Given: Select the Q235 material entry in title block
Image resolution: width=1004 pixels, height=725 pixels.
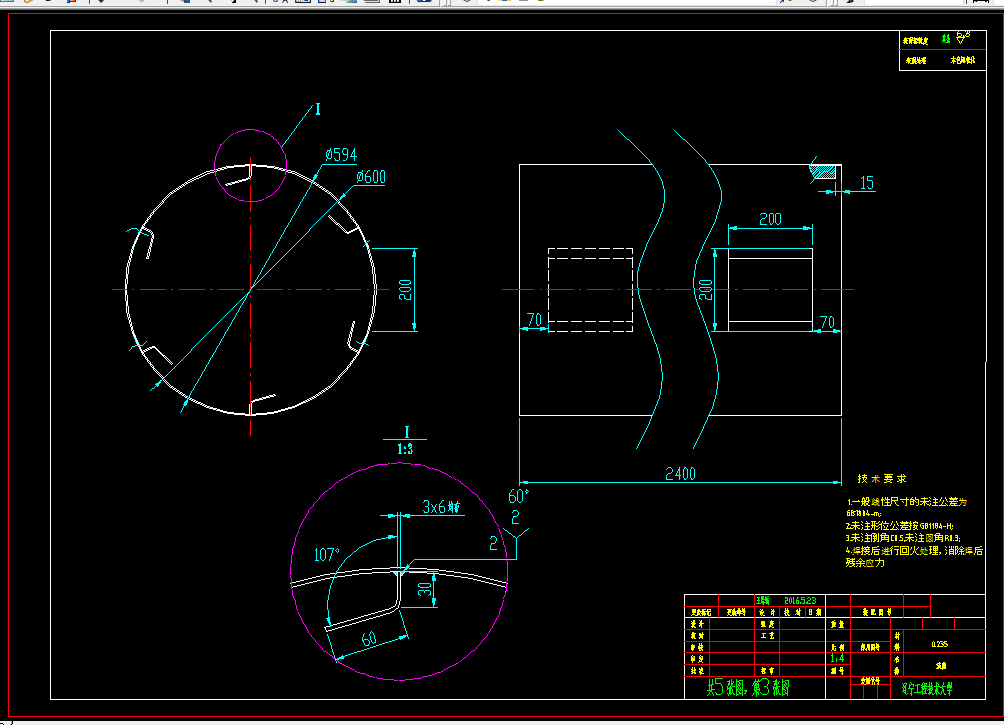Looking at the screenshot, I should pos(939,644).
